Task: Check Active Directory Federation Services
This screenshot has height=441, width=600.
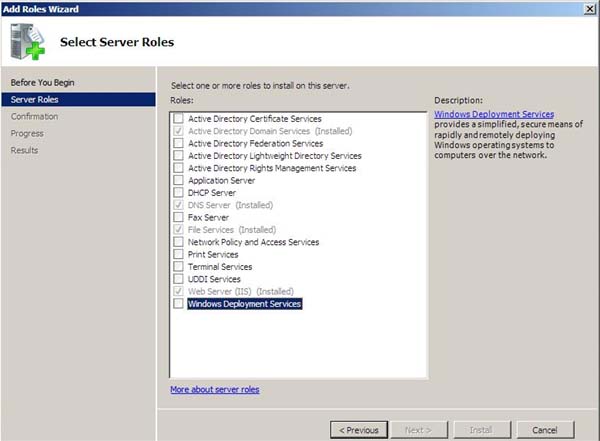Action: click(x=178, y=143)
